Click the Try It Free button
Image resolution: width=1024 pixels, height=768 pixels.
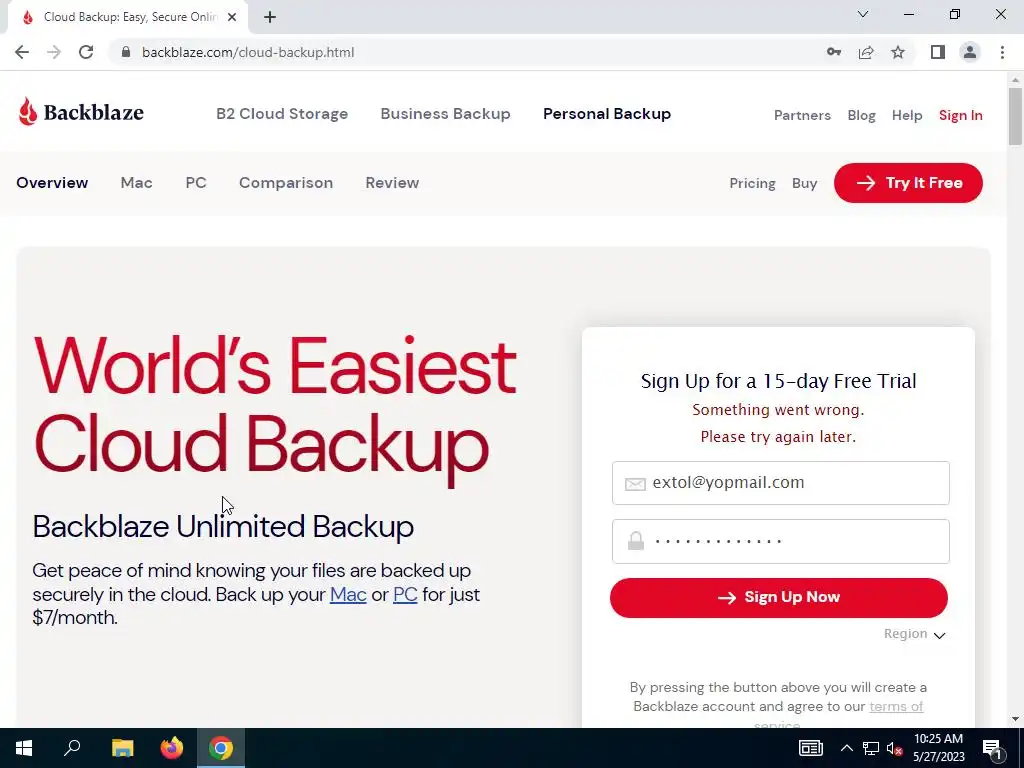point(908,183)
